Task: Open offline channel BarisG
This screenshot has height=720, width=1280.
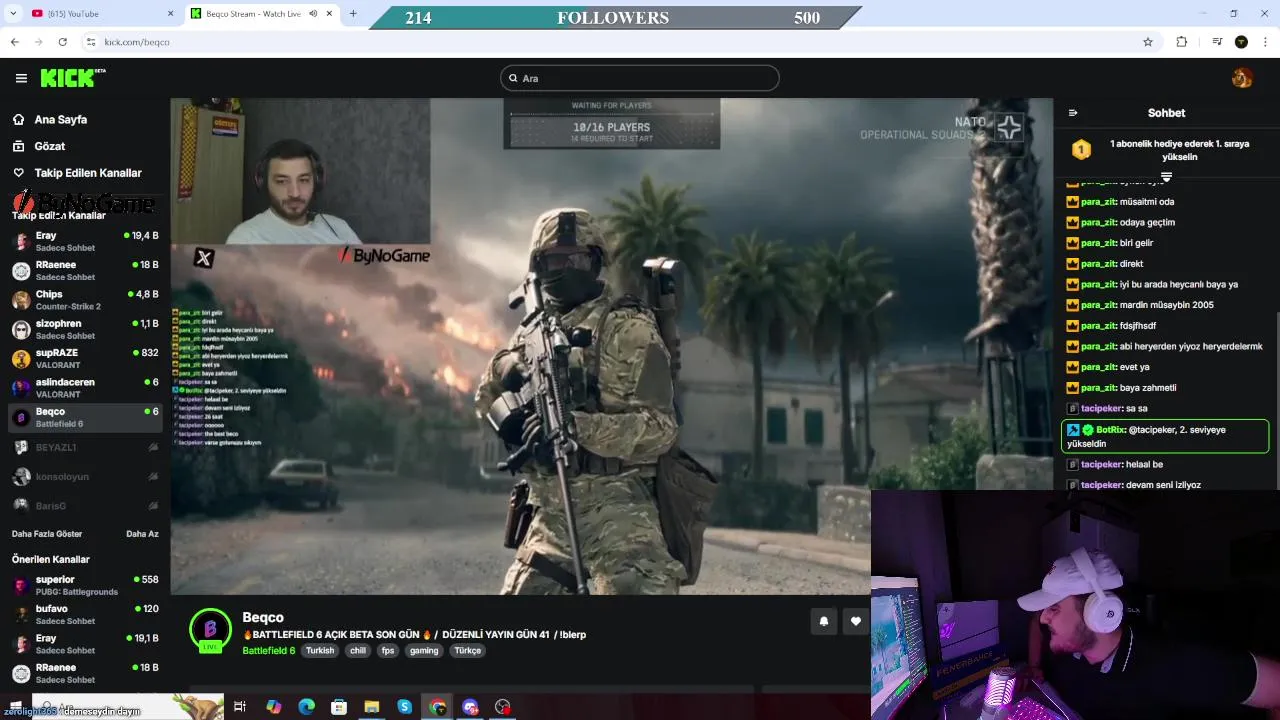Action: pos(84,505)
